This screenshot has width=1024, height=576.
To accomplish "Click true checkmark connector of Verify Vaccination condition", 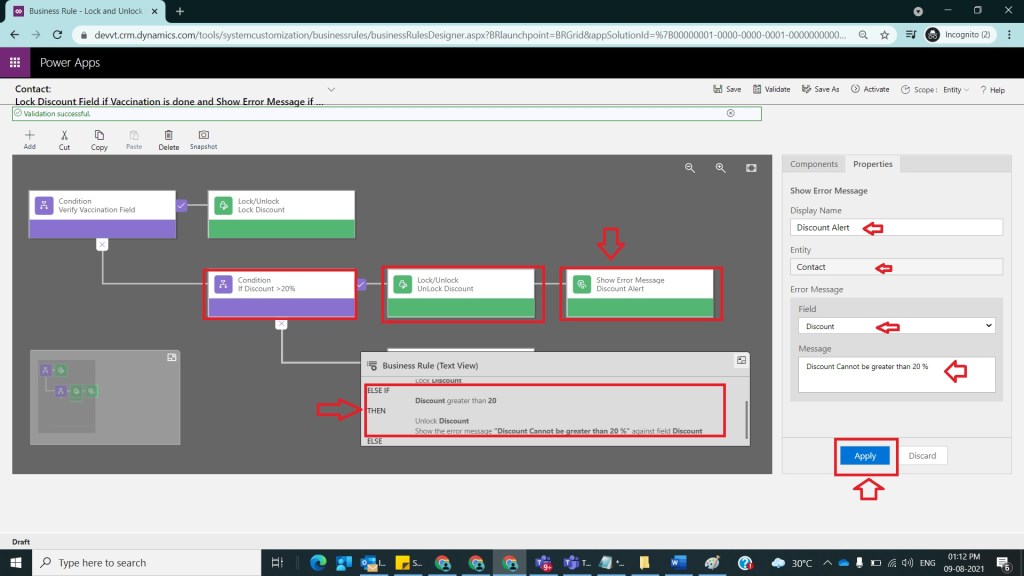I will click(182, 205).
